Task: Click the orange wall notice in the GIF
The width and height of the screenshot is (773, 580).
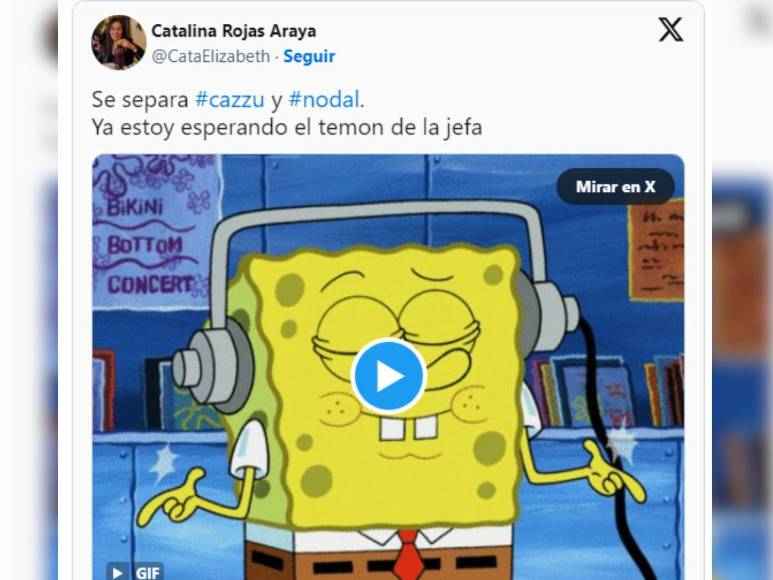Action: [656, 250]
